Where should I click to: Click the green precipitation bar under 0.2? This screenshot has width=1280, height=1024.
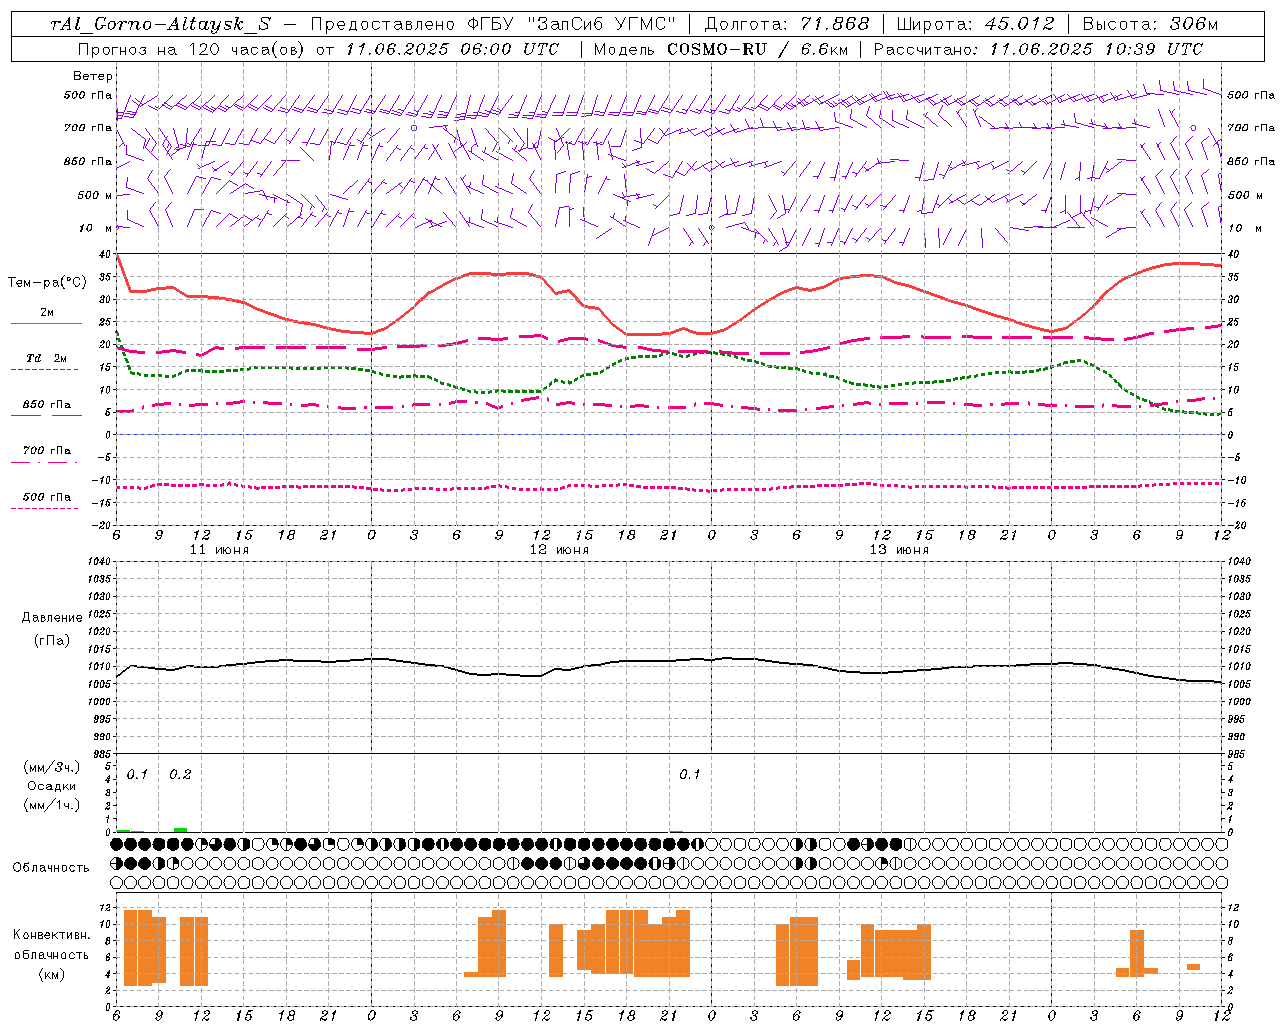pos(180,829)
